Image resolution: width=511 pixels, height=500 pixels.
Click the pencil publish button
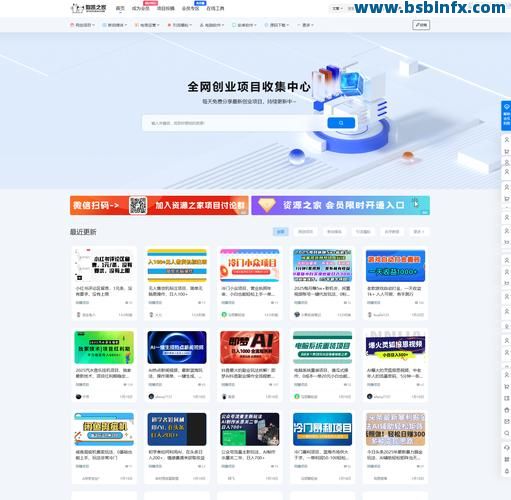click(421, 25)
